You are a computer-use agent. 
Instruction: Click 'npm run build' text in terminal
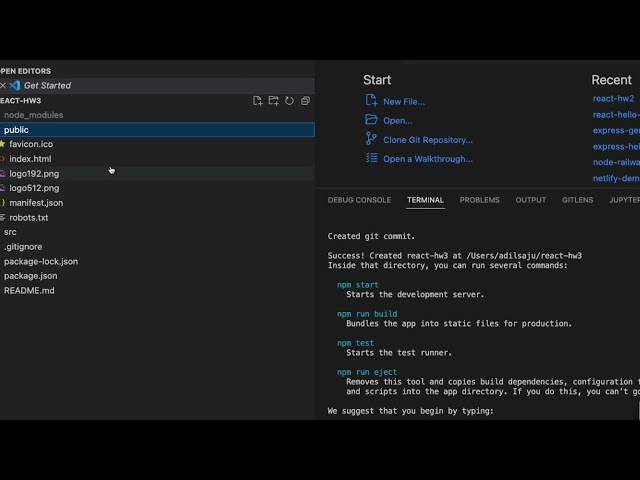(x=367, y=314)
